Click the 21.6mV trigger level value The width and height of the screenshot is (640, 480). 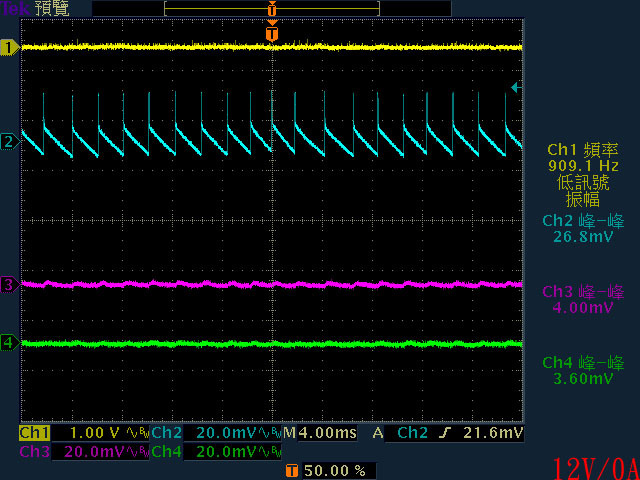[x=493, y=433]
